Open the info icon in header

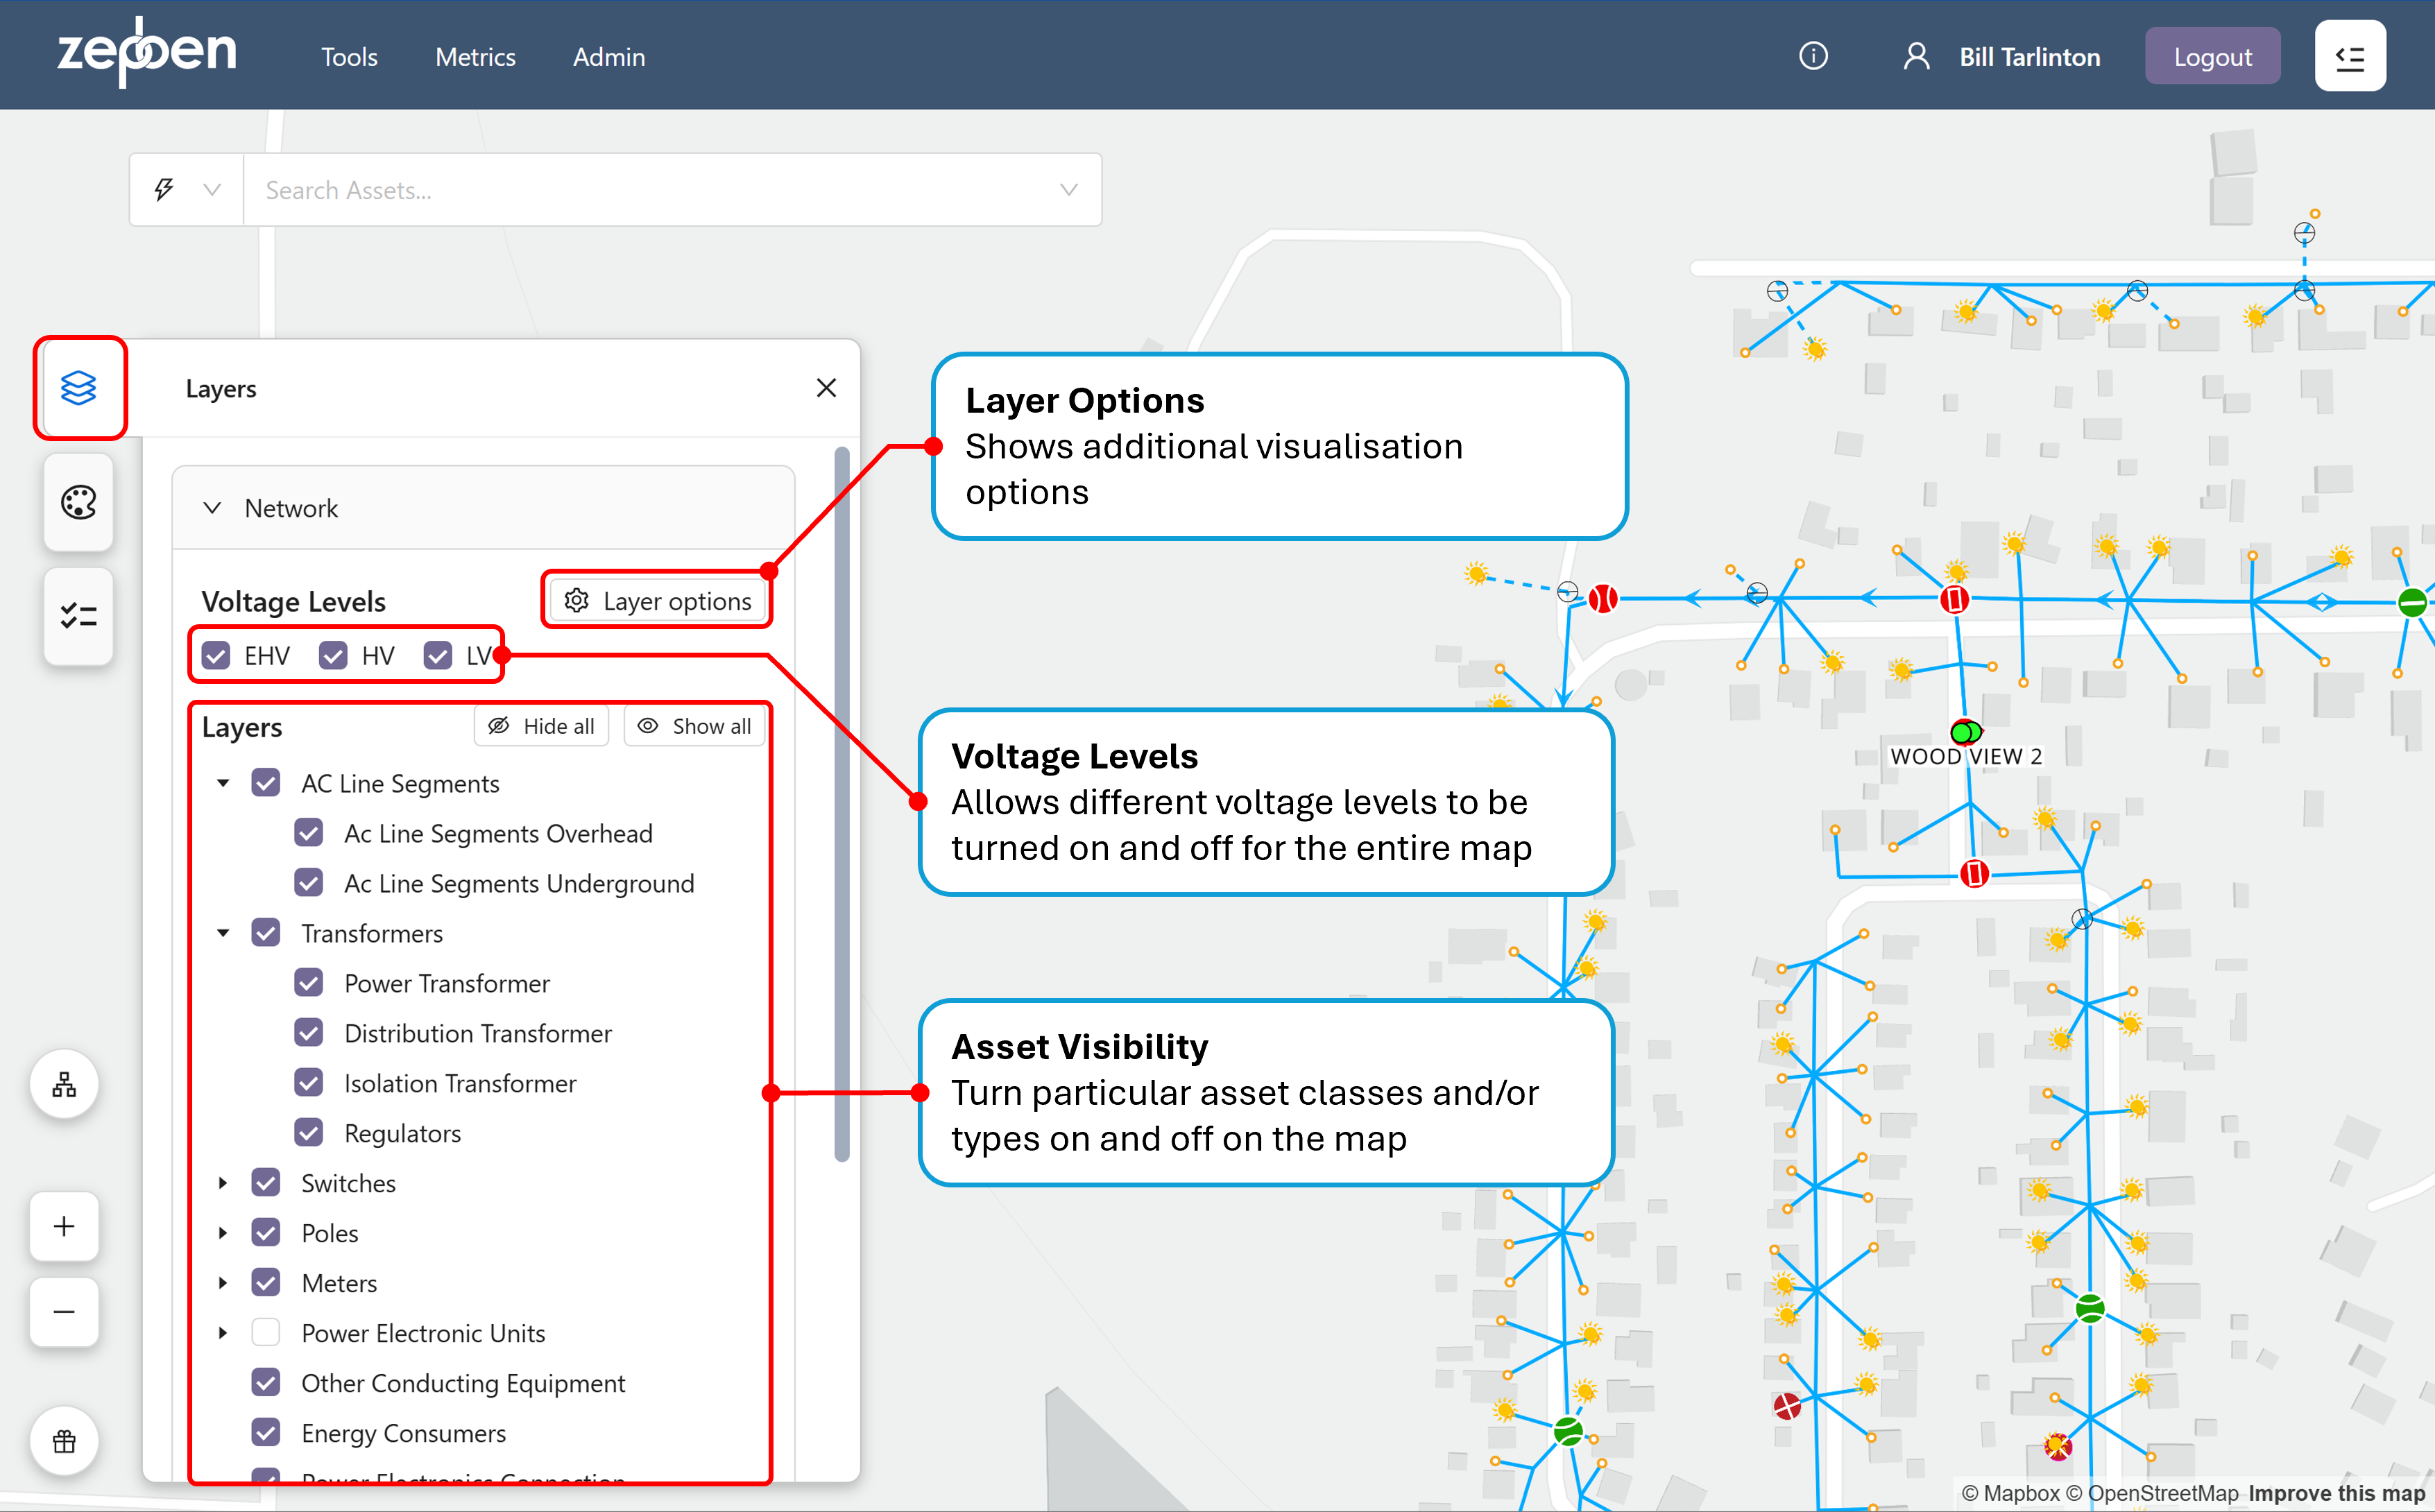(1813, 56)
